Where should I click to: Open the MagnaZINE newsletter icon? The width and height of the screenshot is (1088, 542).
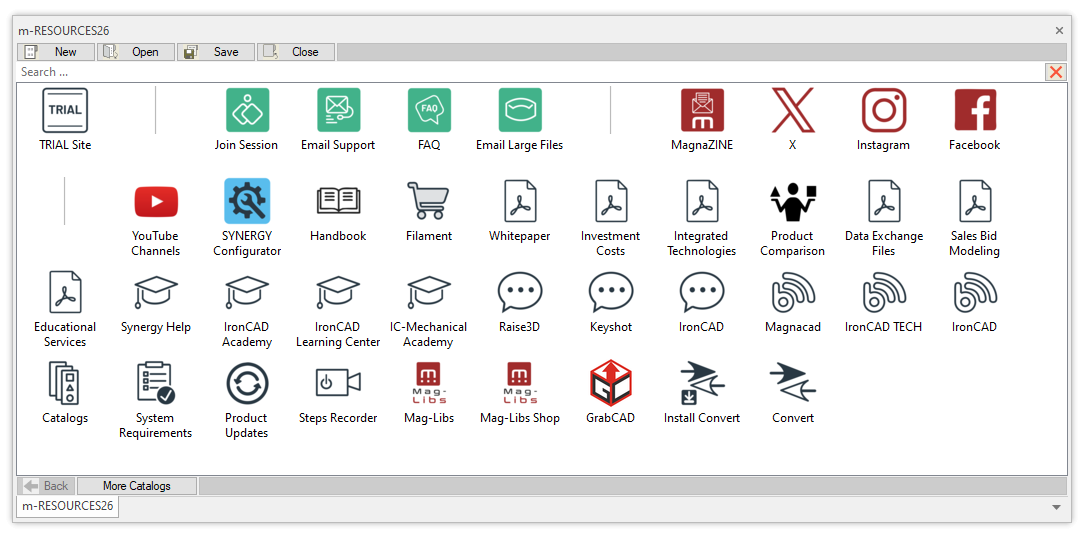point(702,111)
